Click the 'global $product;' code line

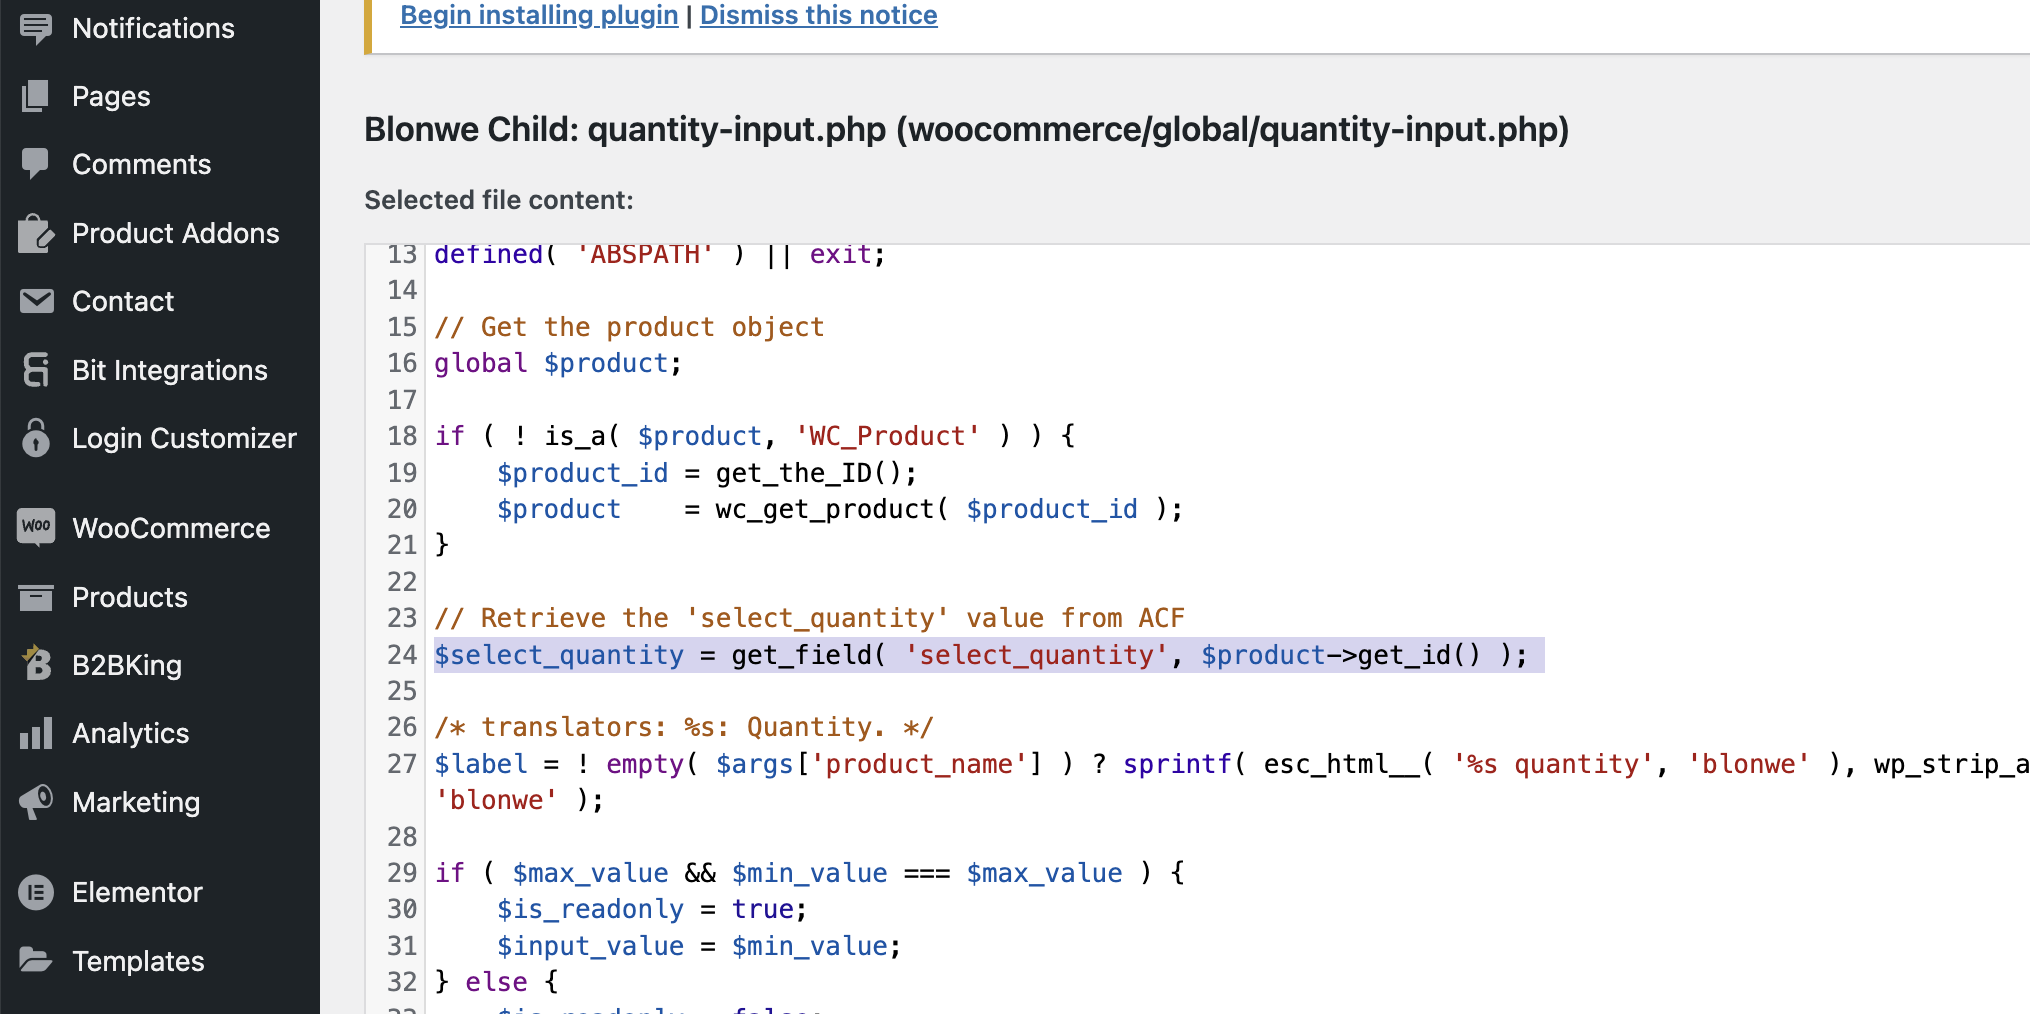(558, 363)
